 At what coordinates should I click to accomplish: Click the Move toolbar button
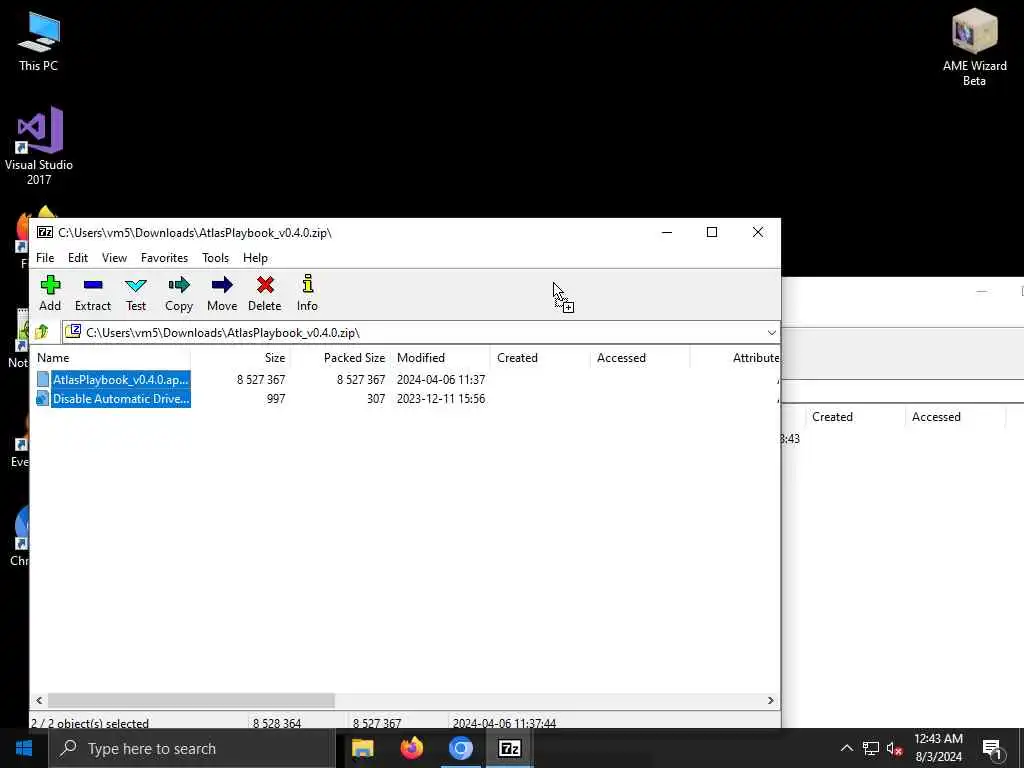(x=222, y=293)
